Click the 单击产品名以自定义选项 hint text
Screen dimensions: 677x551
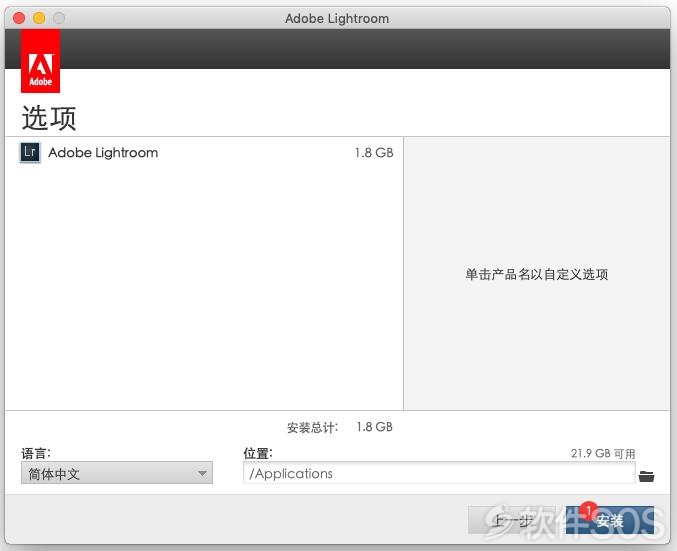pyautogui.click(x=537, y=274)
